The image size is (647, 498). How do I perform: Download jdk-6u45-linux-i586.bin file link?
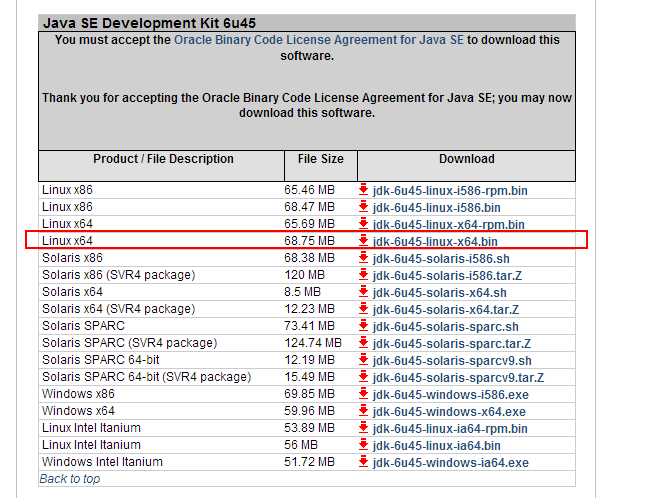click(x=437, y=208)
